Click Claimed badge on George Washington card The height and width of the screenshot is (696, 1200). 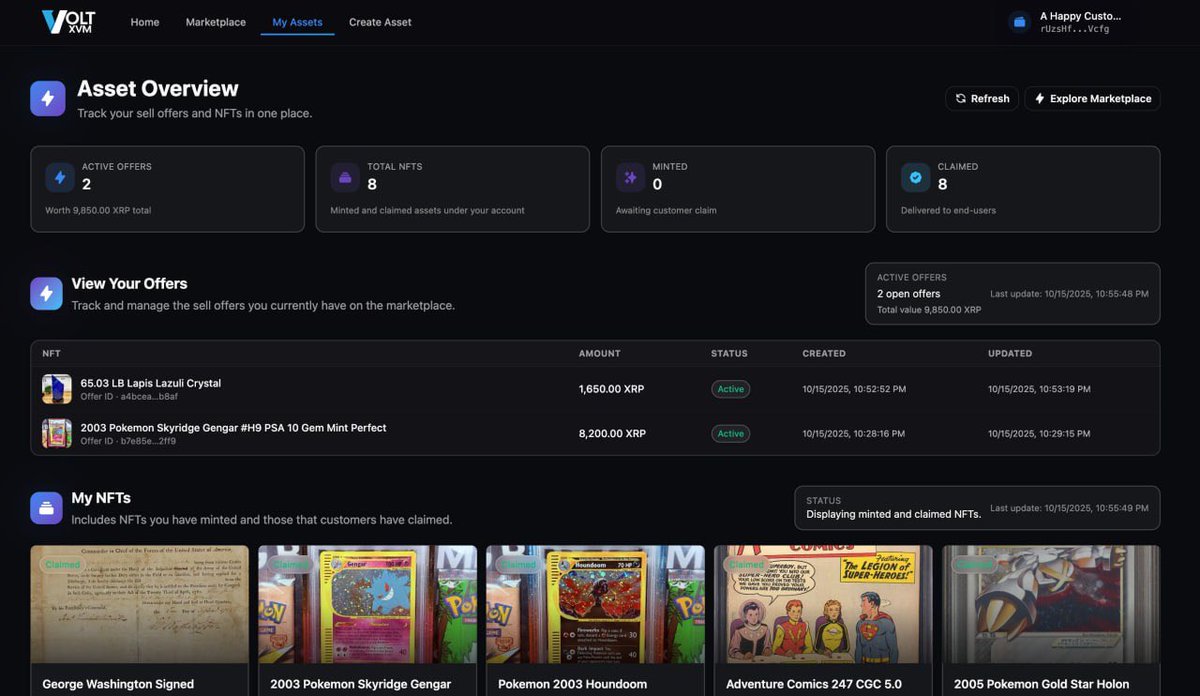[x=62, y=565]
